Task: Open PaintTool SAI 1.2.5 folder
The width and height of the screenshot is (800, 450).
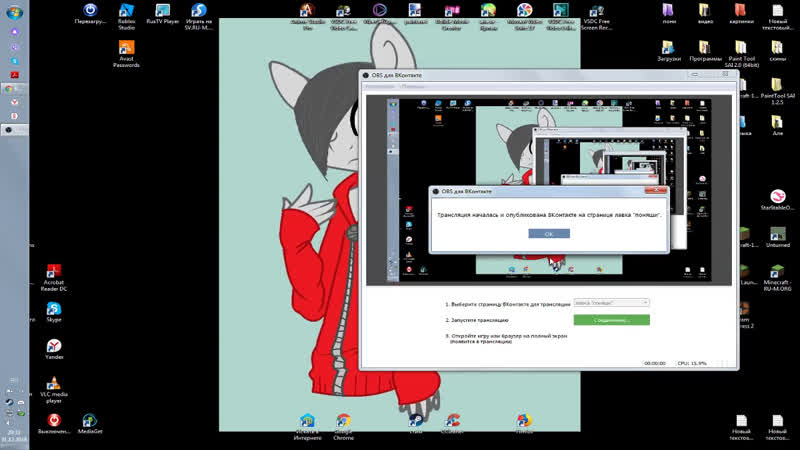Action: click(777, 91)
